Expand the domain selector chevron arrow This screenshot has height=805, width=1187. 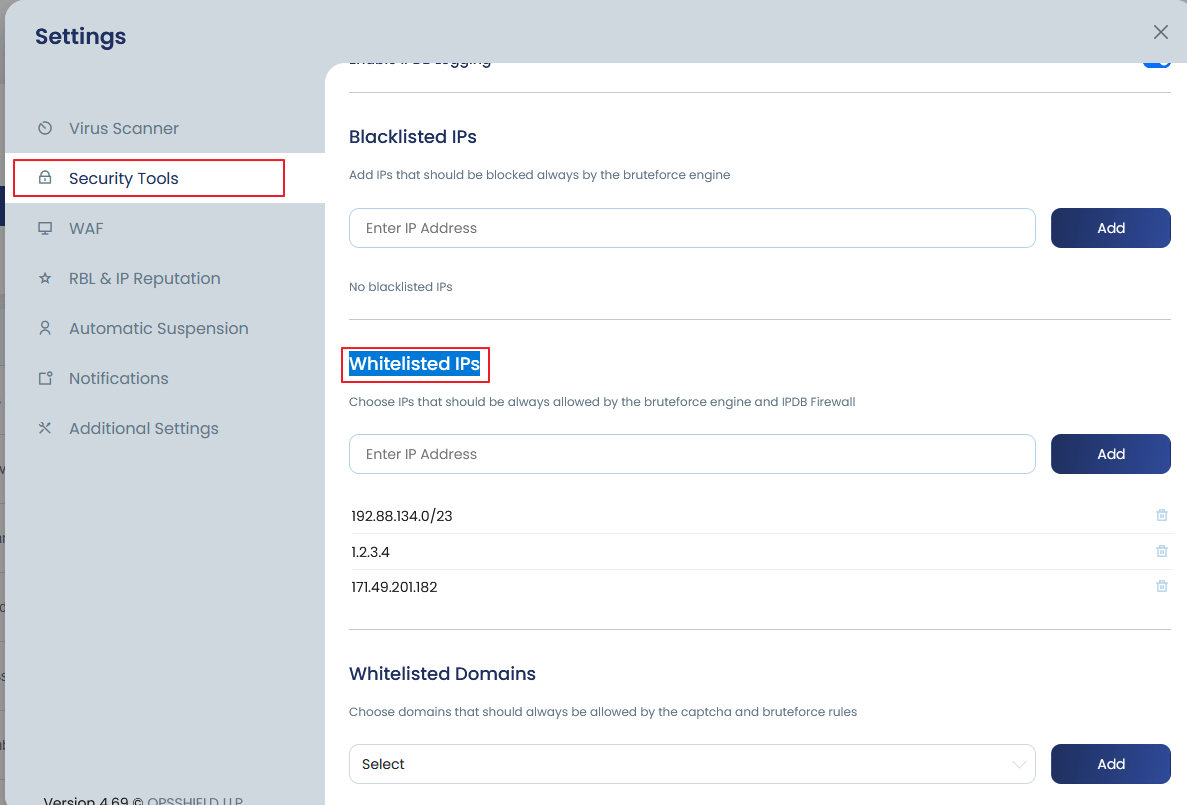pos(1019,763)
